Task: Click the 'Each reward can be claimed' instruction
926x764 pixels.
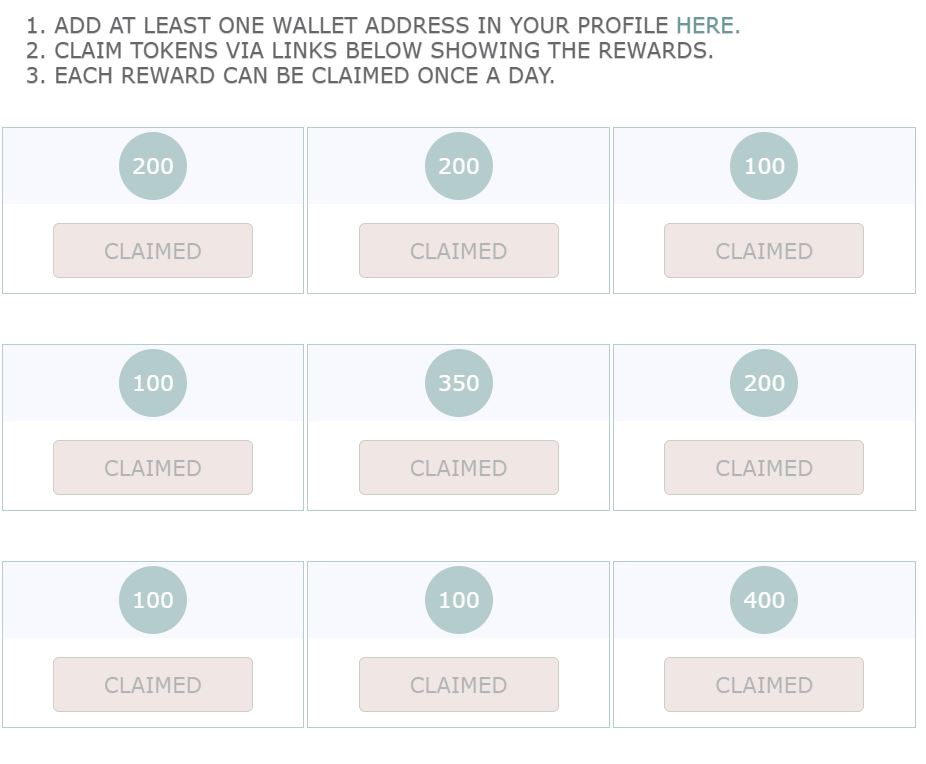Action: pyautogui.click(x=290, y=76)
